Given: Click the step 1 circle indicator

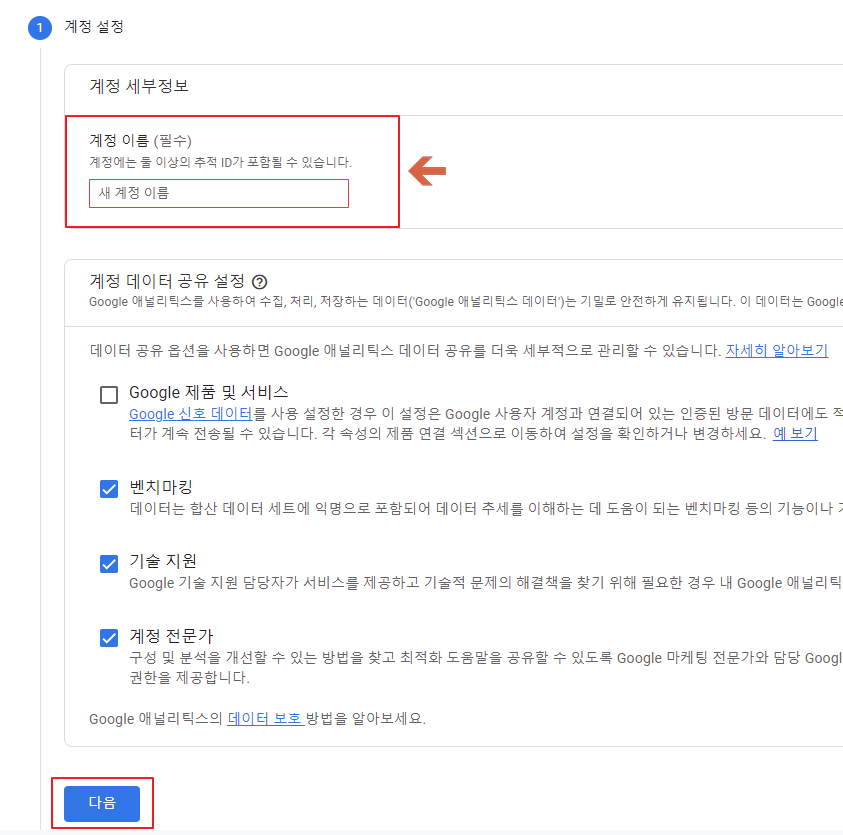Looking at the screenshot, I should 39,27.
